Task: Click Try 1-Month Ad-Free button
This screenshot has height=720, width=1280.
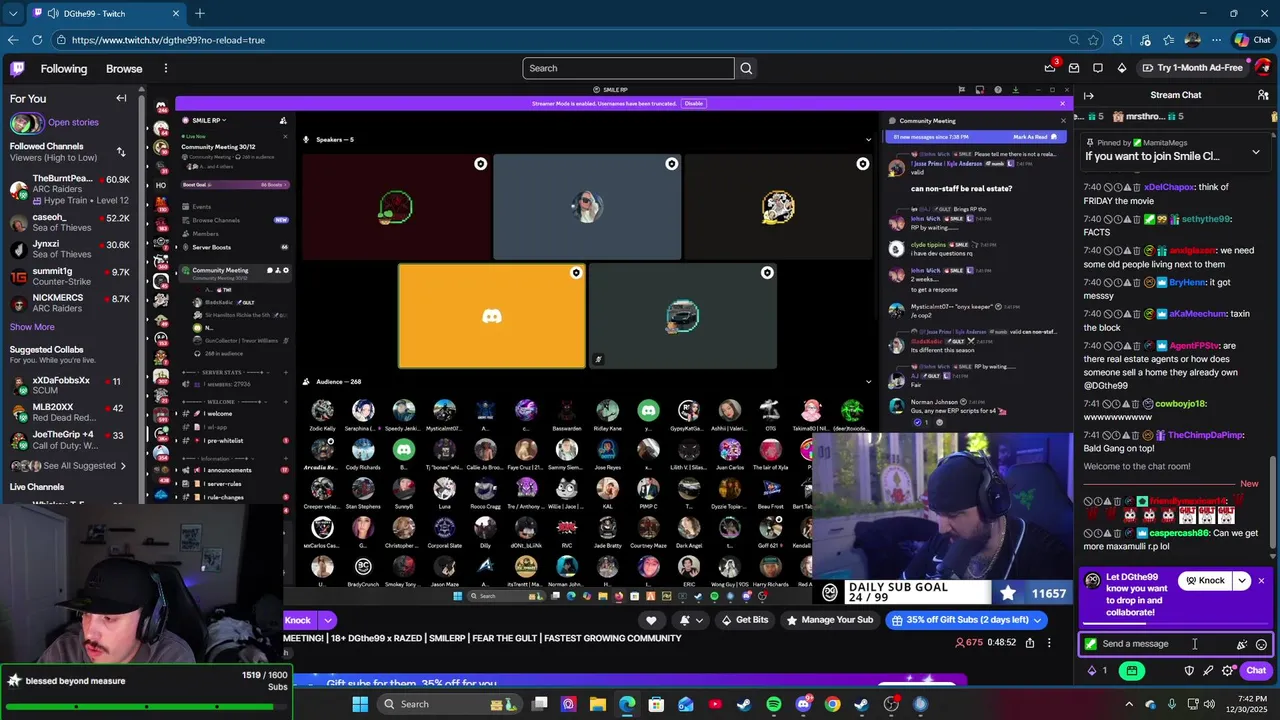Action: 1192,68
